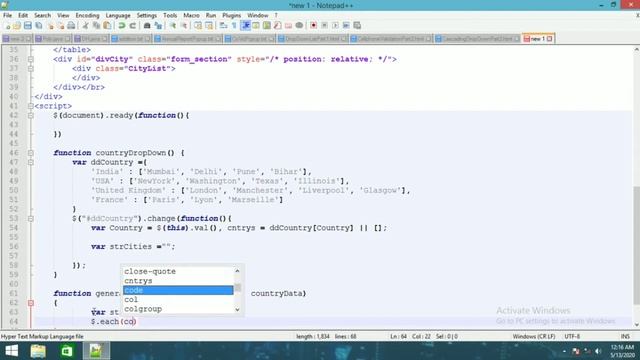Toggle INS/OVR mode in the status bar
640x360 pixels.
pos(625,336)
